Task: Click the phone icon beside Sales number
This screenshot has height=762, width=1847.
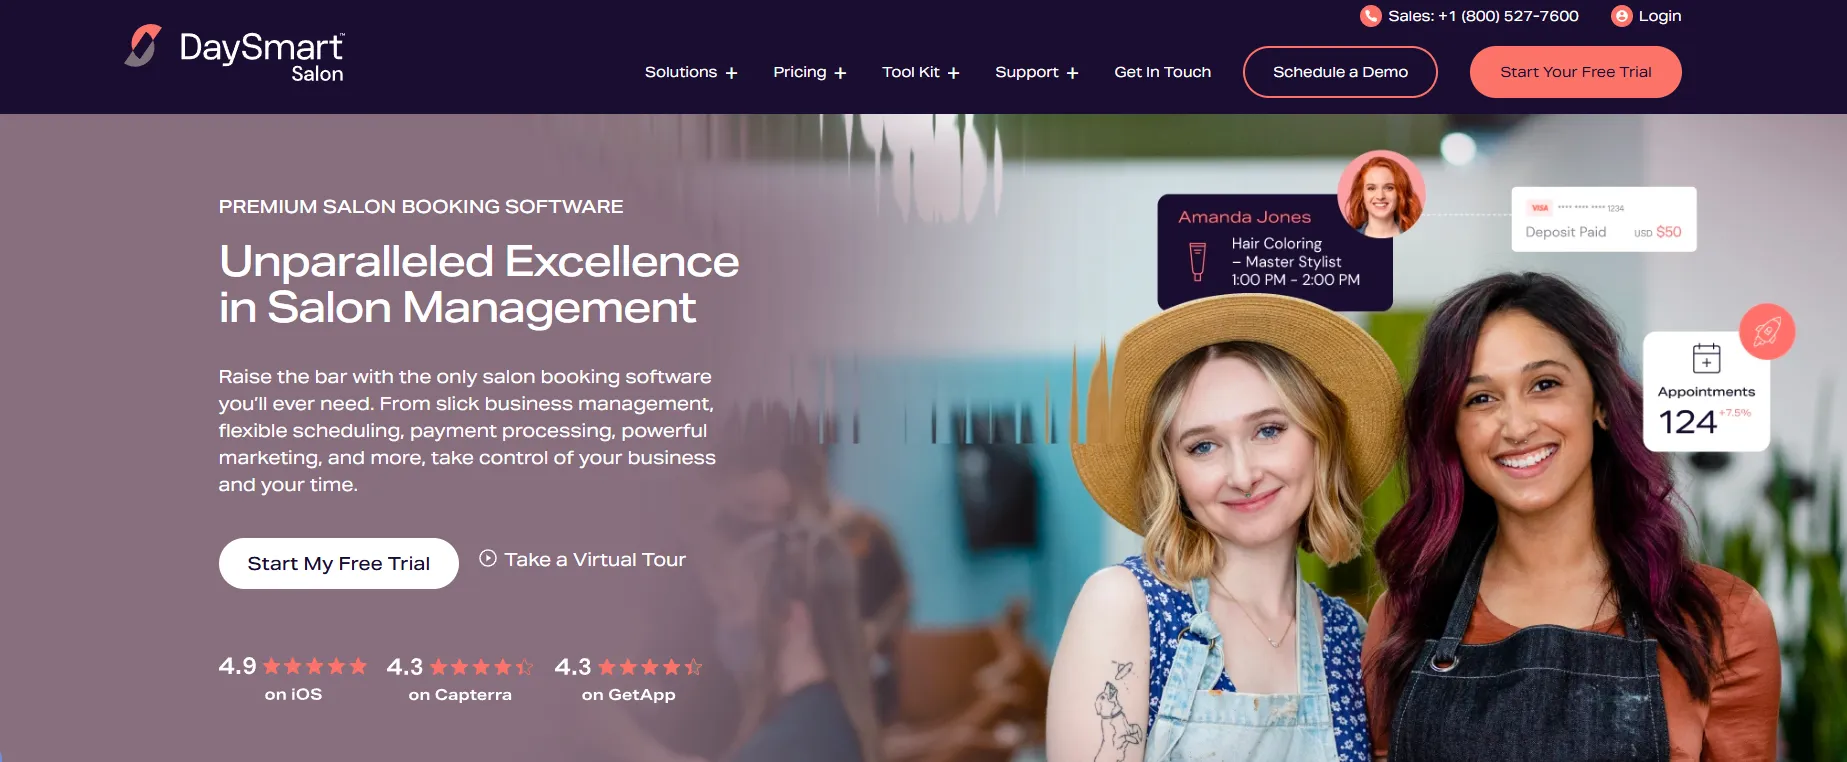Action: click(x=1370, y=16)
